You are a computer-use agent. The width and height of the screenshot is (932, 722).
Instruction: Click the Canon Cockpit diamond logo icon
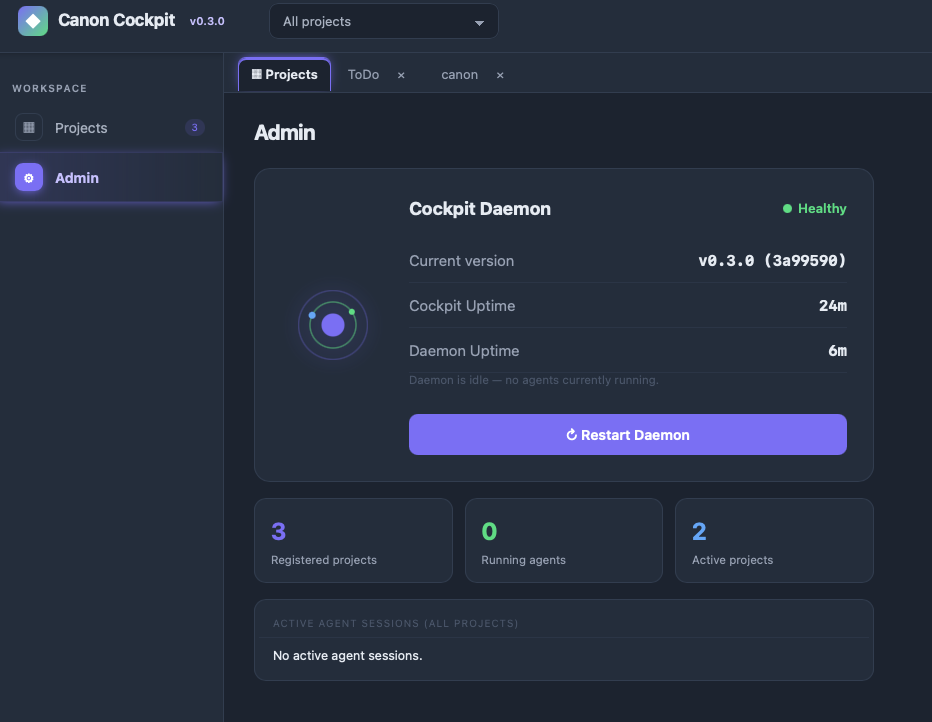coord(33,21)
